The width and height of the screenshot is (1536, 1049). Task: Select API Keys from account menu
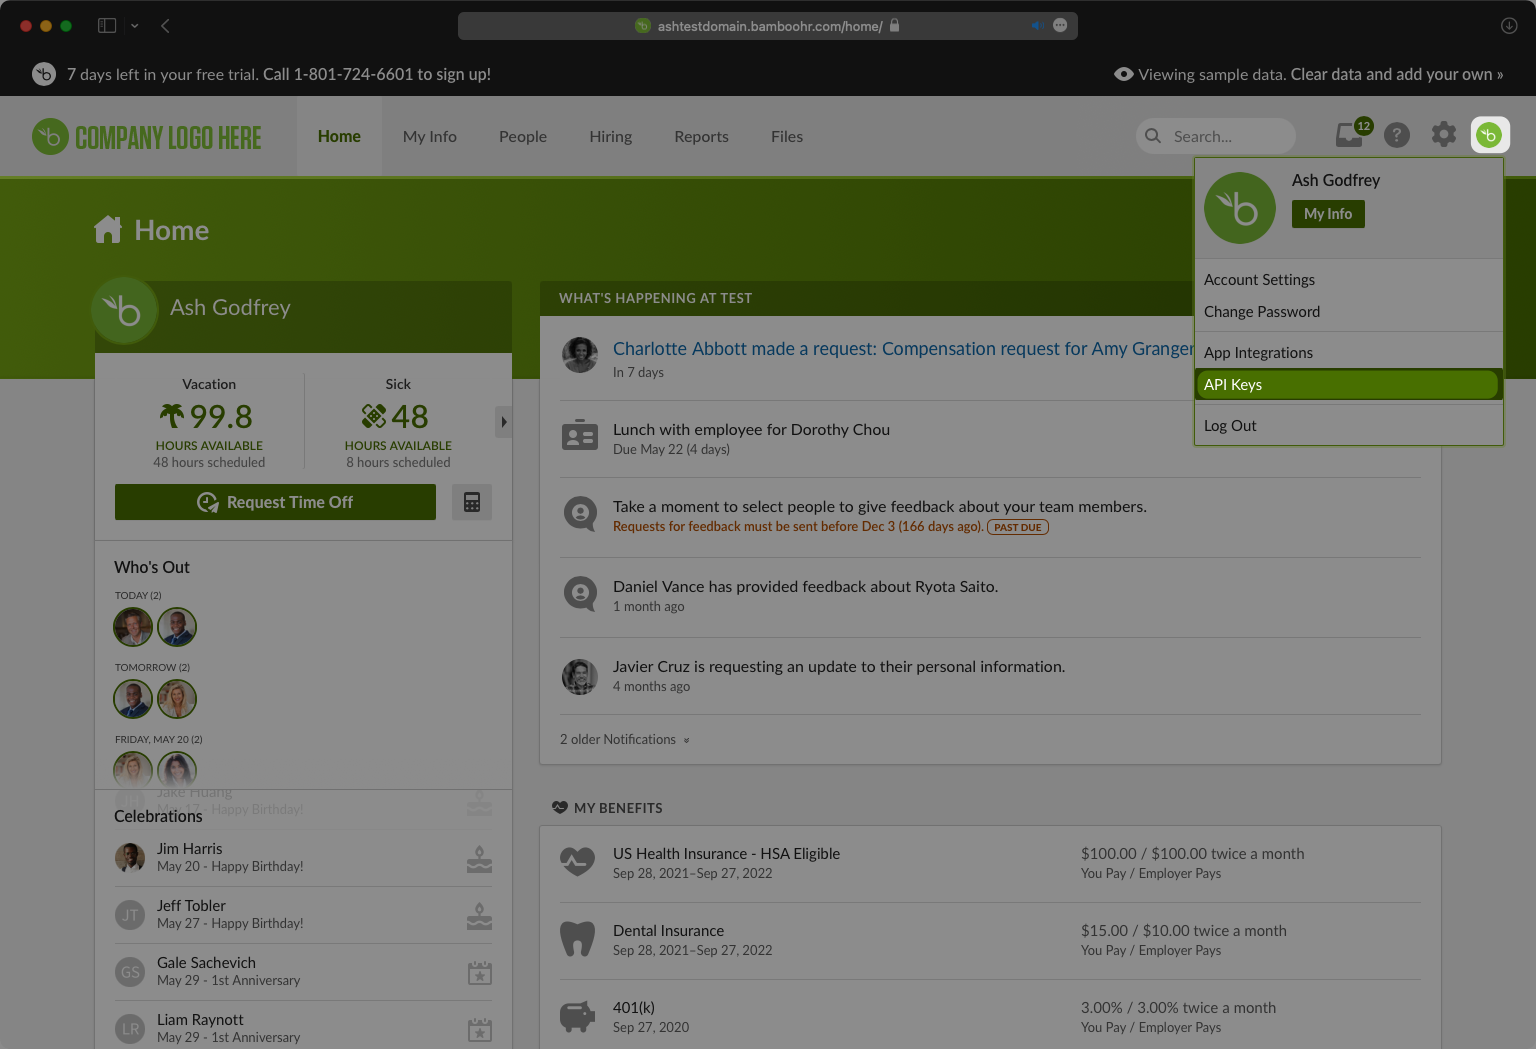point(1346,385)
